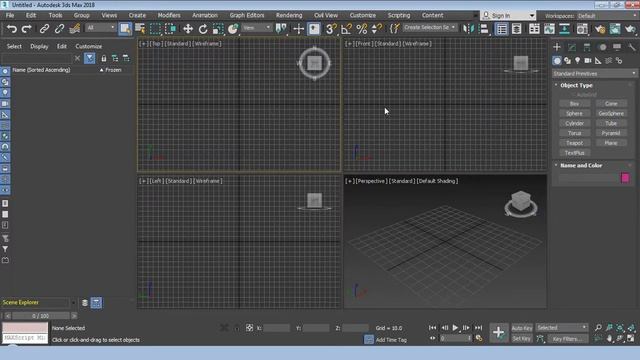Viewport: 640px width, 360px height.
Task: Activate the Select Object tool
Action: pyautogui.click(x=125, y=29)
